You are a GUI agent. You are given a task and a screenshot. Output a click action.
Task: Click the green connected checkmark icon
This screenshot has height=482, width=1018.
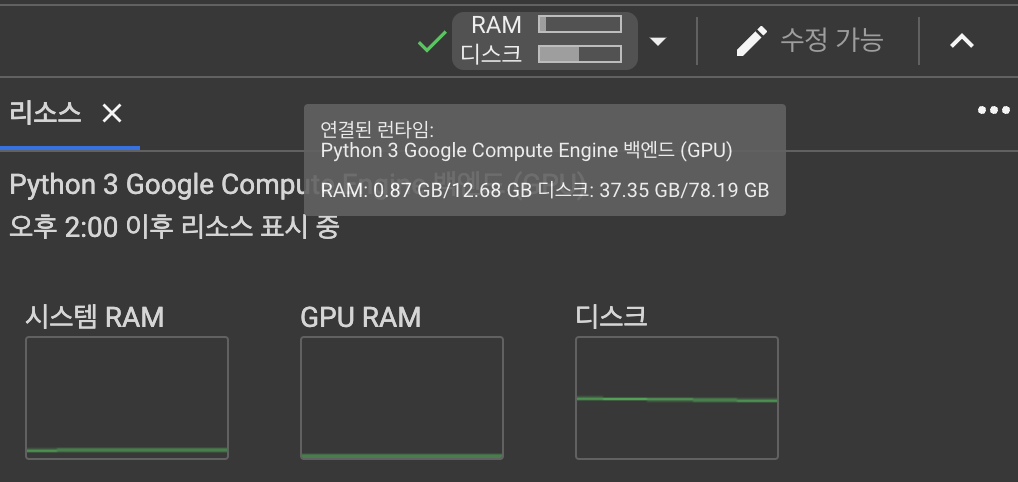(432, 41)
